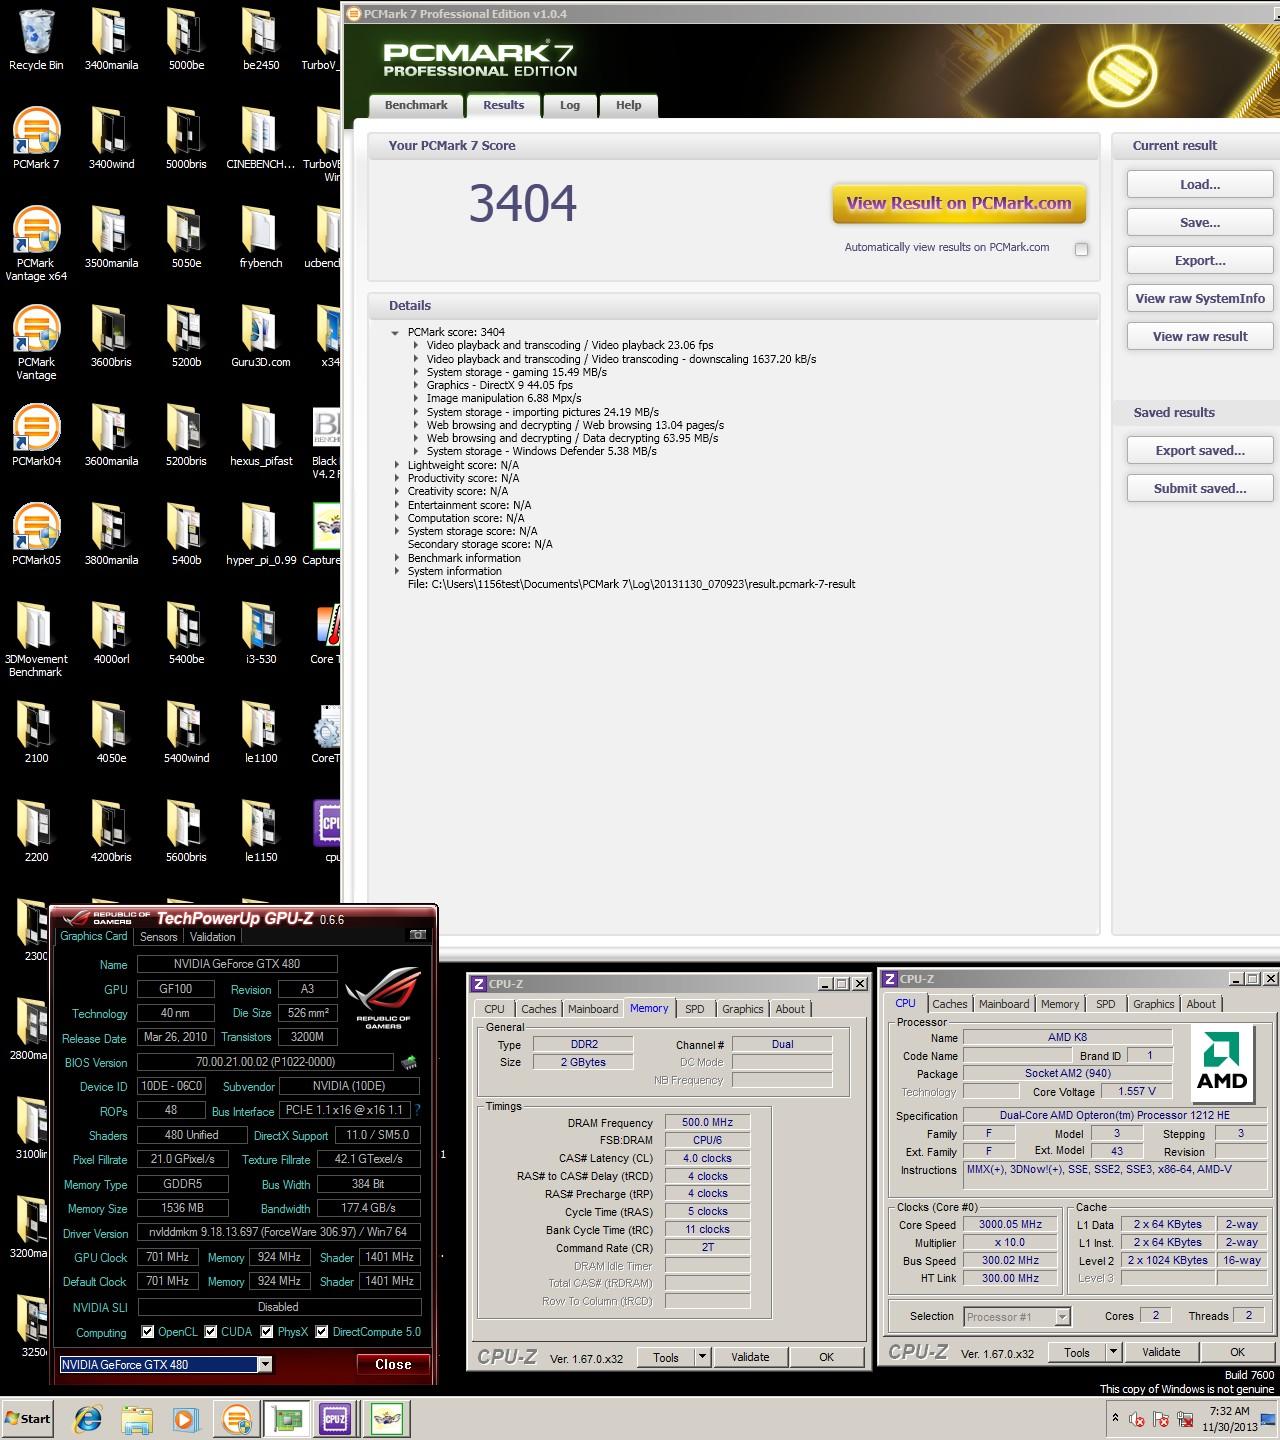
Task: Switch to CPU-Z taskbar button
Action: (335, 1418)
